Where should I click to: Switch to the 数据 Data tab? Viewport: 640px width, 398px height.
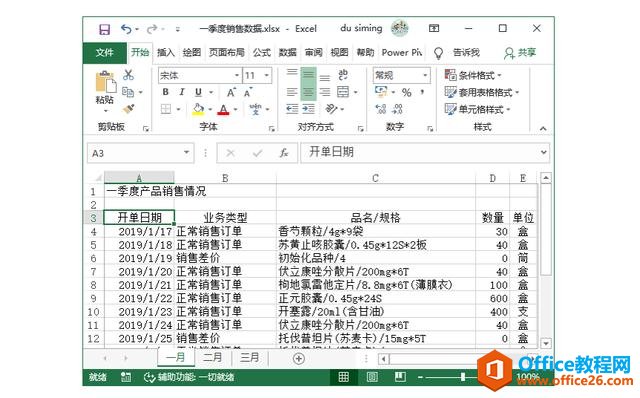point(287,53)
